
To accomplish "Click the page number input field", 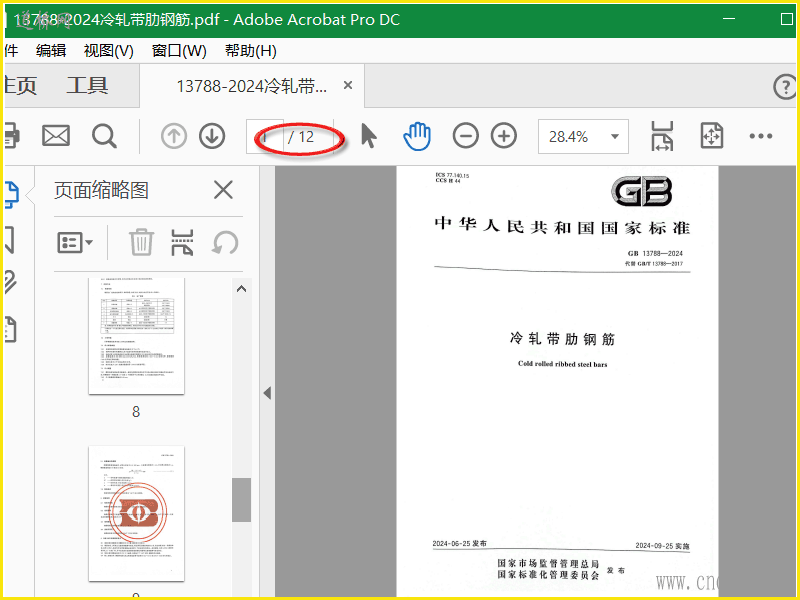I will coord(265,137).
